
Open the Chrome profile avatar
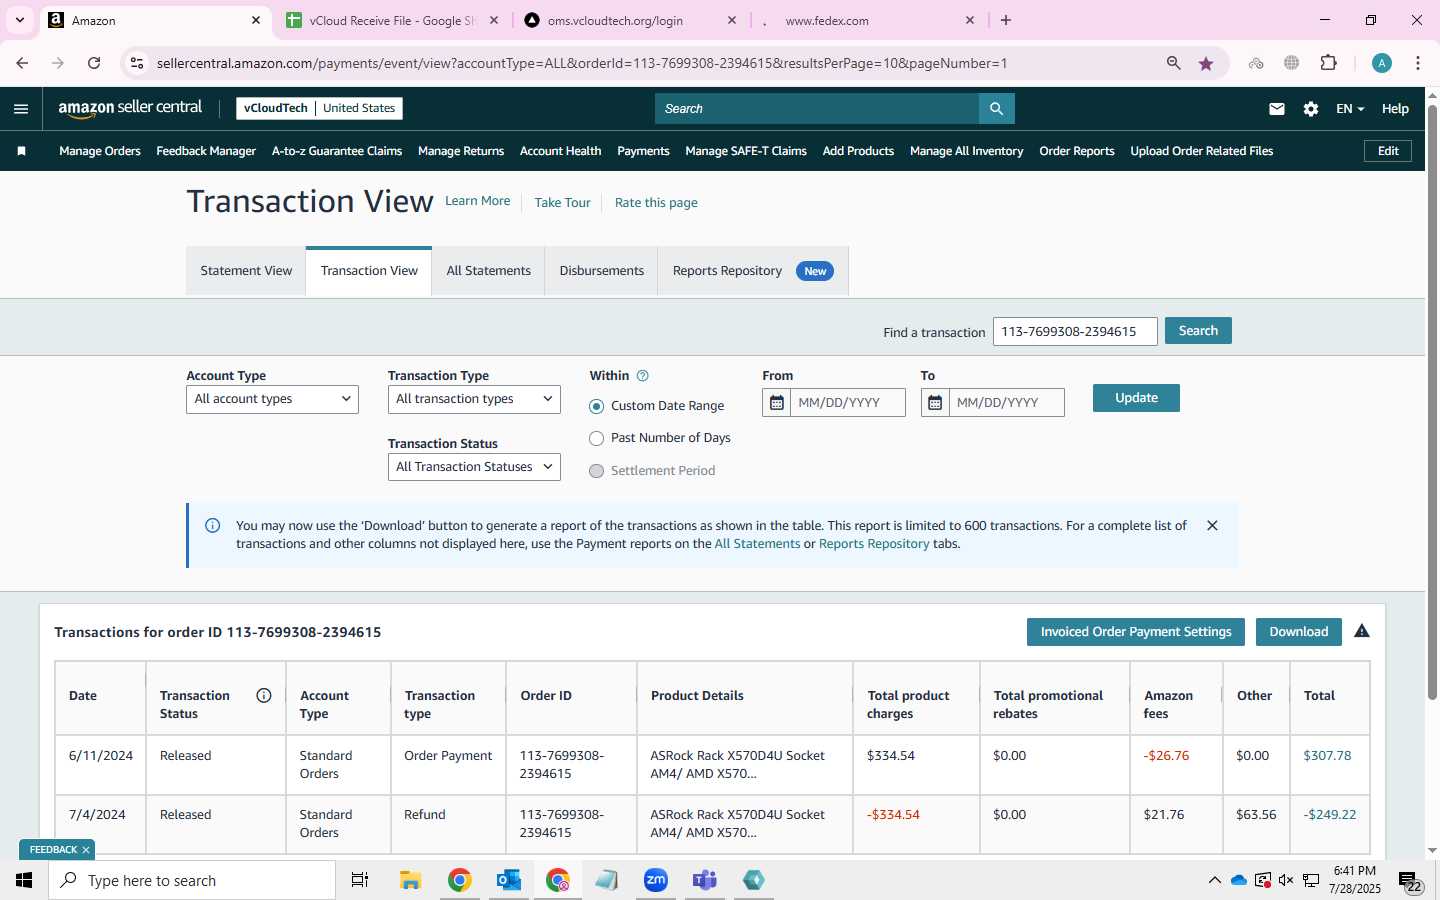pos(1382,63)
